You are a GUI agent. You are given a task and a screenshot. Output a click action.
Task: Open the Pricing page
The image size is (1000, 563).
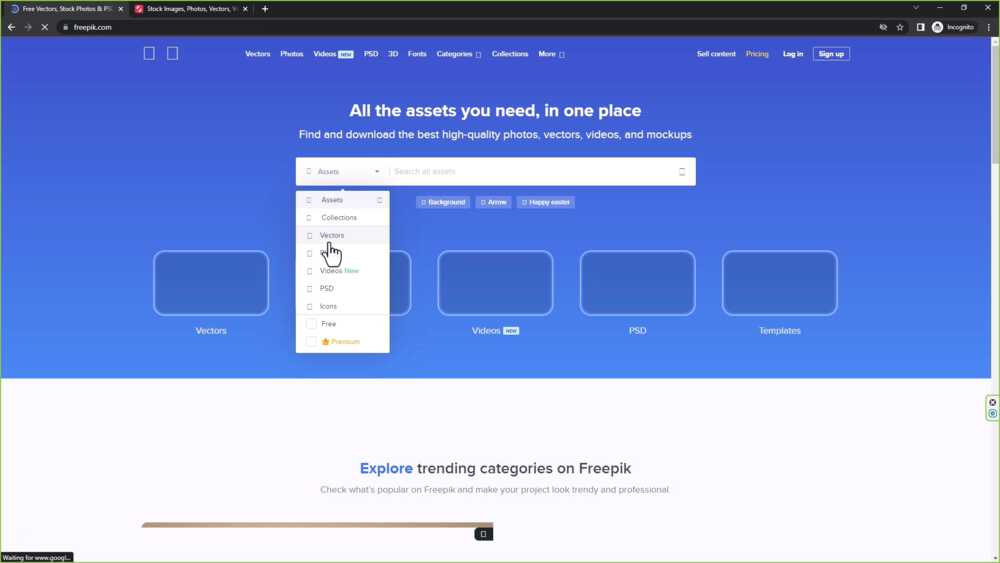(757, 54)
